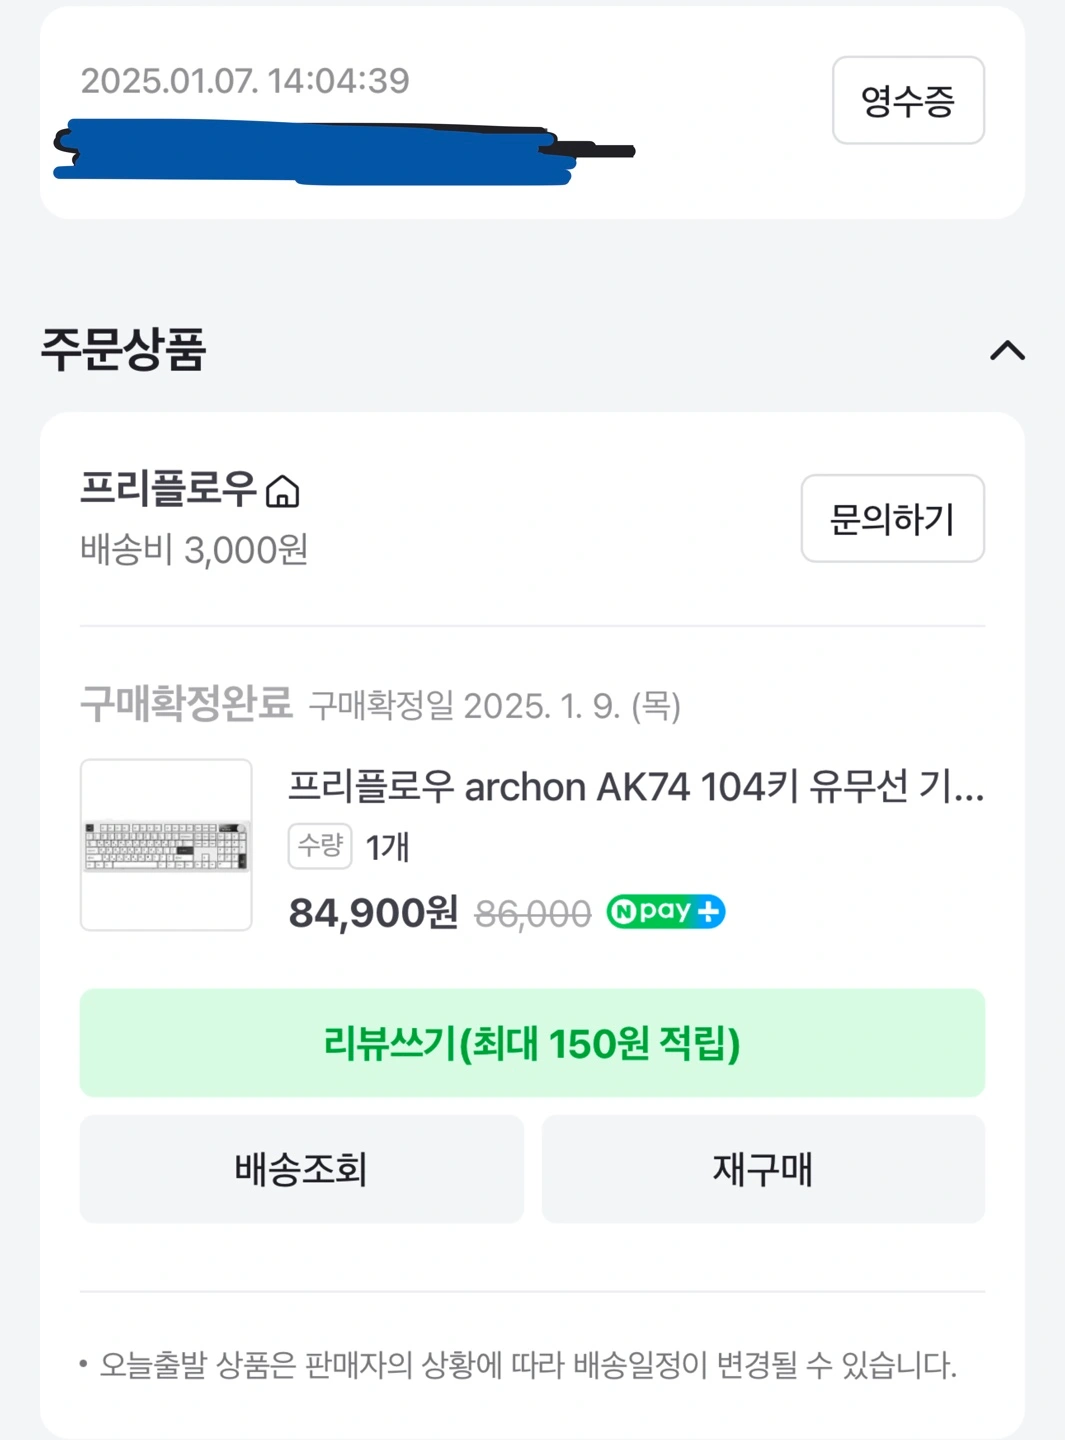1065x1440 pixels.
Task: Tap the struck-through 86,000 original price
Action: (x=532, y=914)
